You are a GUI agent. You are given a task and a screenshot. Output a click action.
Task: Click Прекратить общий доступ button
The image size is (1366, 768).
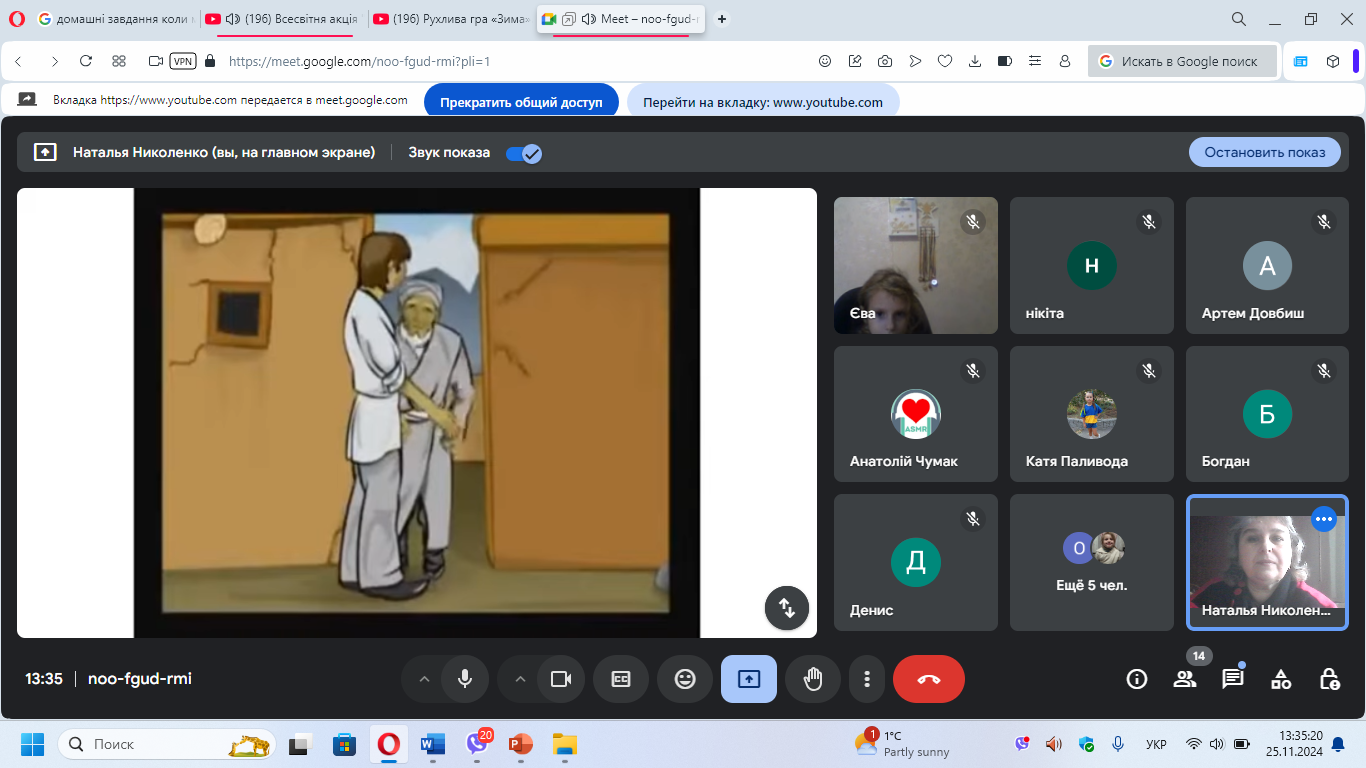click(521, 102)
